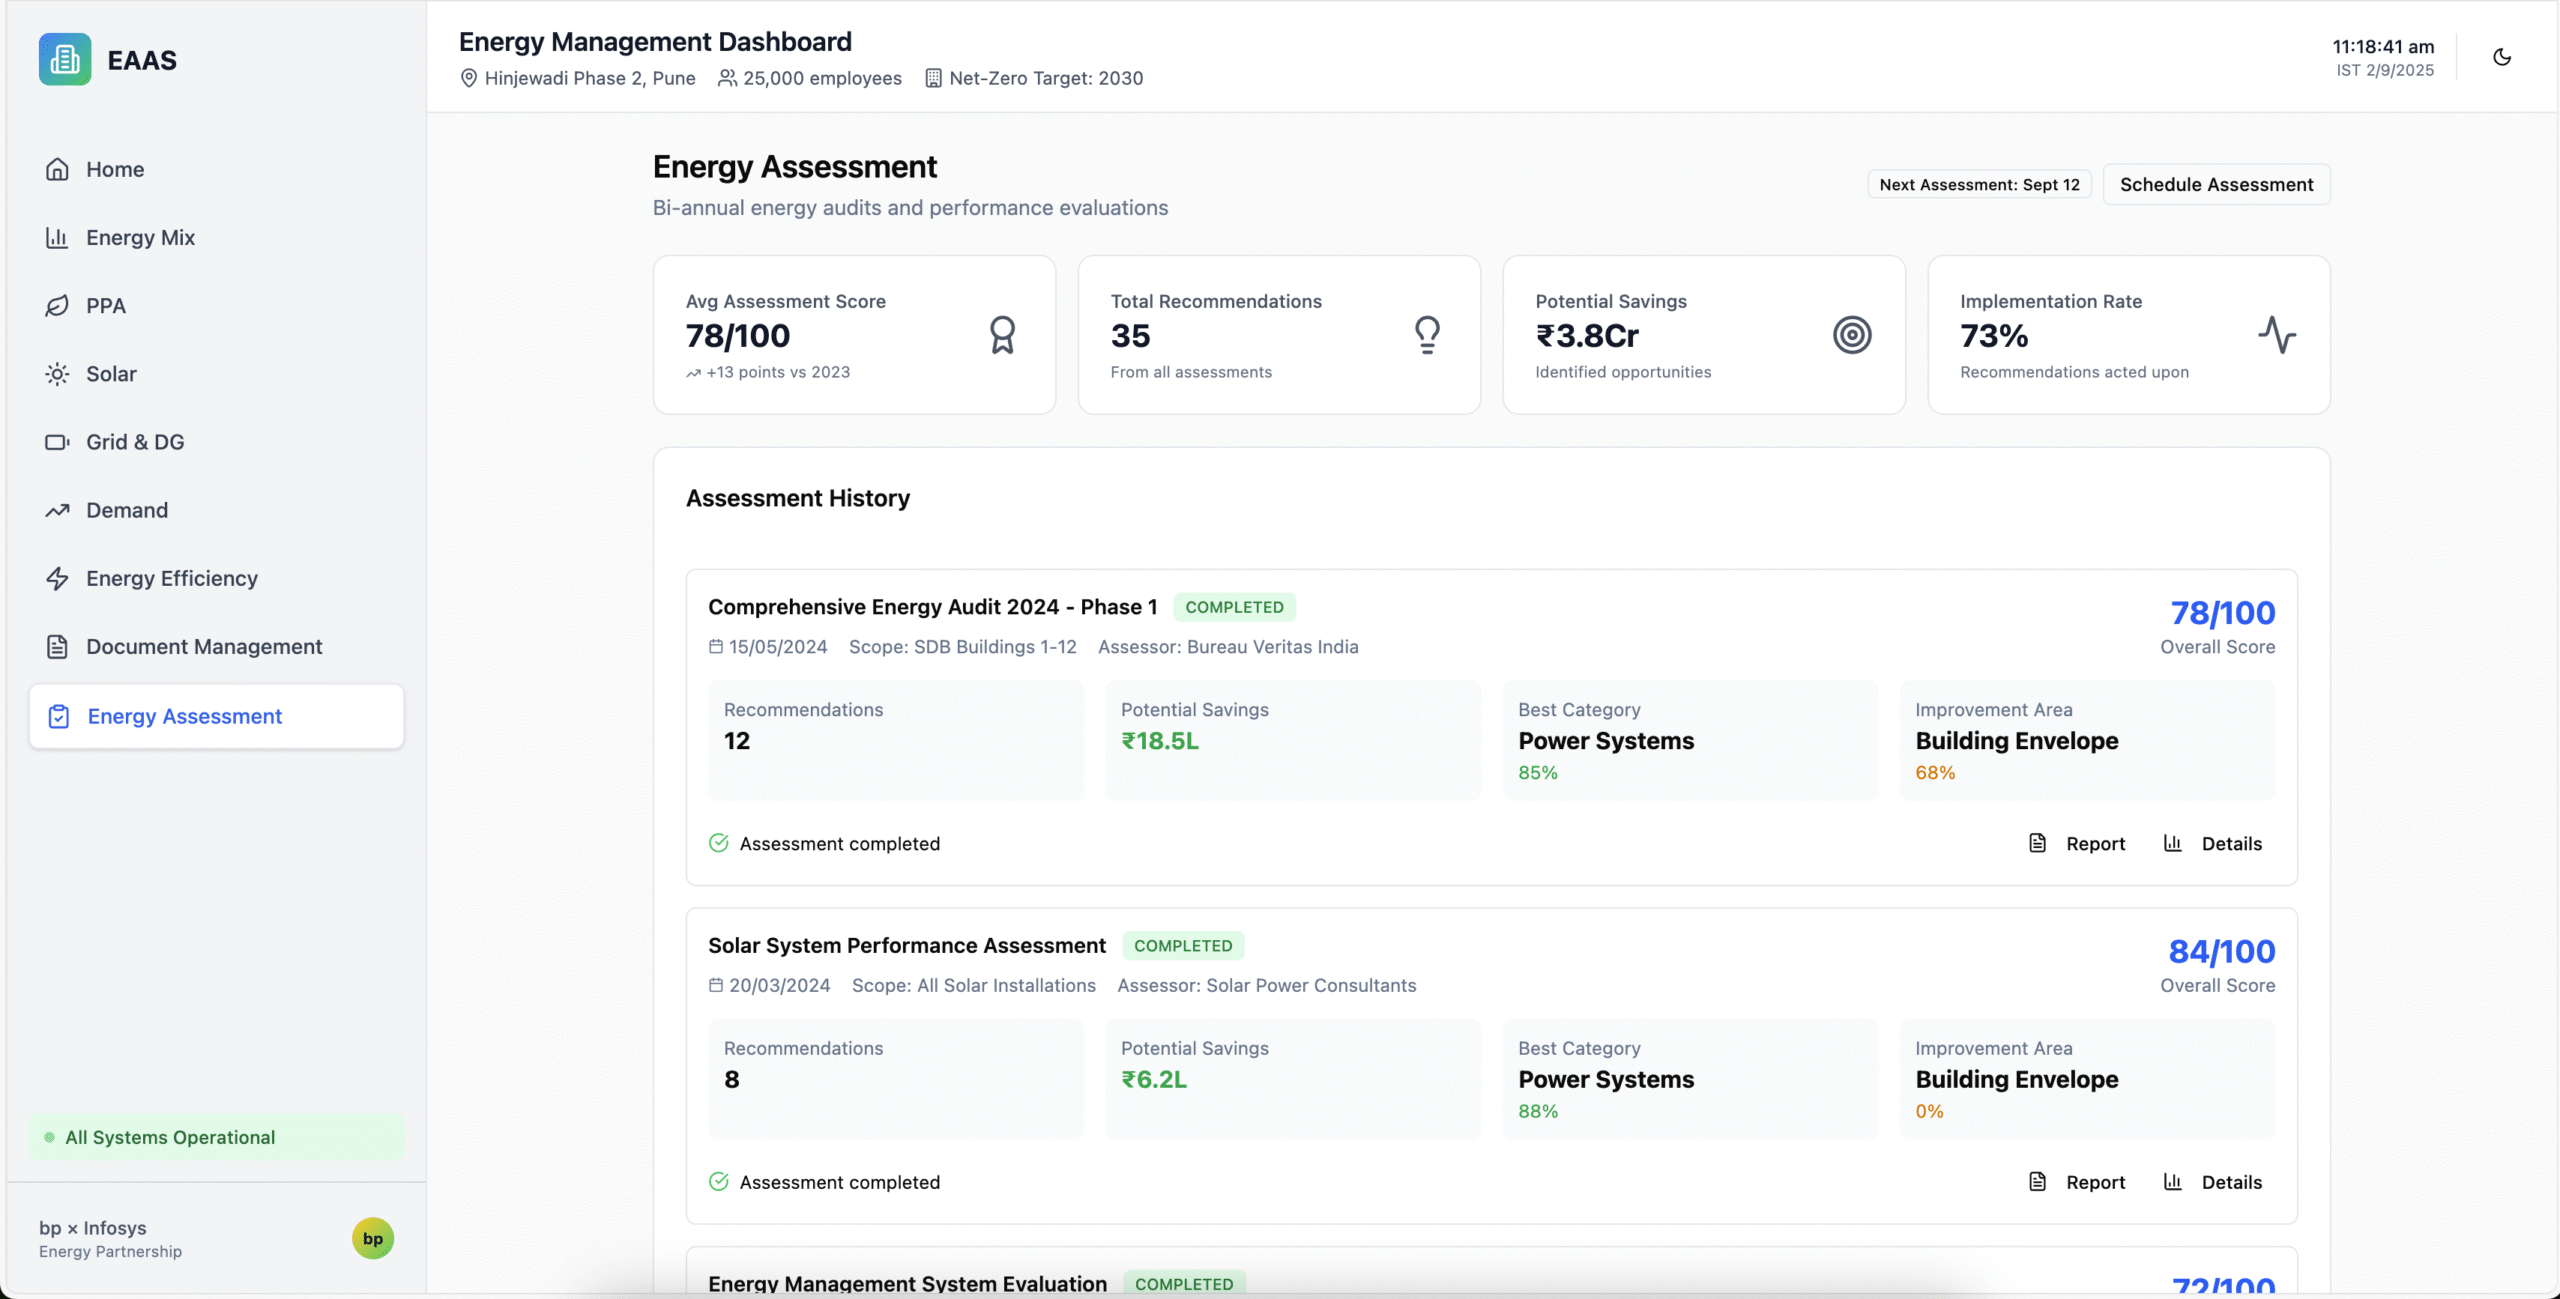2560x1299 pixels.
Task: Click the Energy Efficiency lightning icon
Action: point(57,578)
